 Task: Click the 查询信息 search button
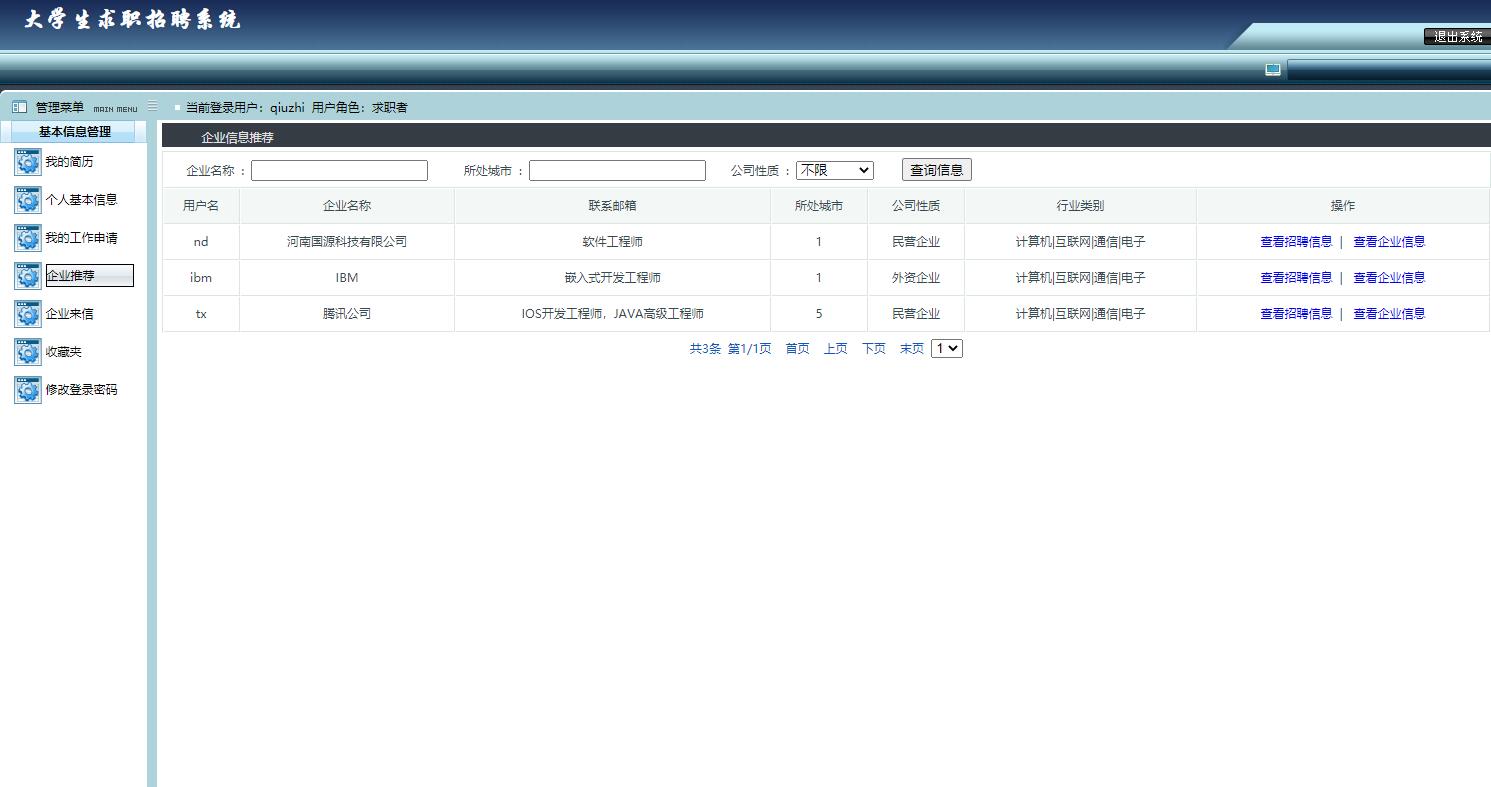pyautogui.click(x=936, y=169)
